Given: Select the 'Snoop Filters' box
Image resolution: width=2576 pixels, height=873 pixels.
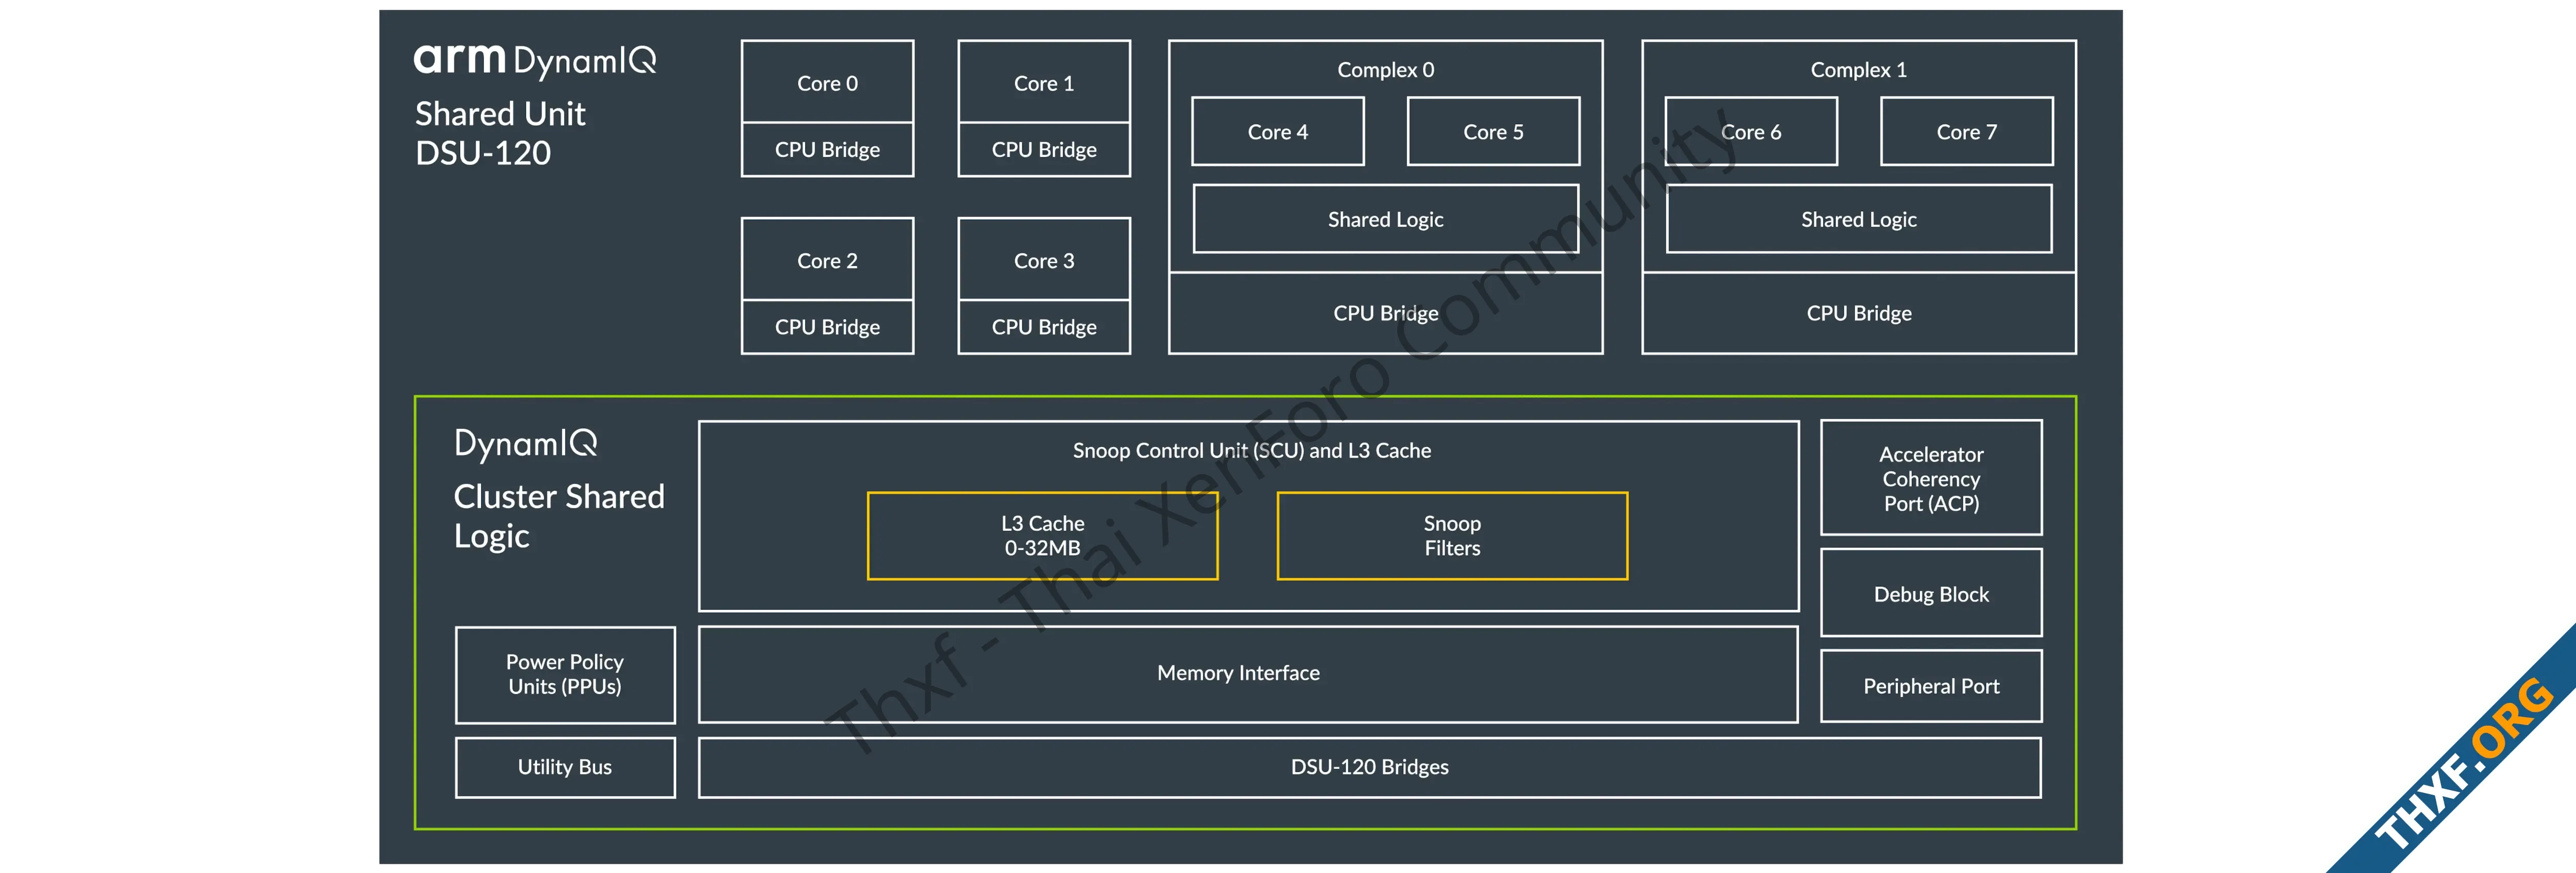Looking at the screenshot, I should (1452, 536).
